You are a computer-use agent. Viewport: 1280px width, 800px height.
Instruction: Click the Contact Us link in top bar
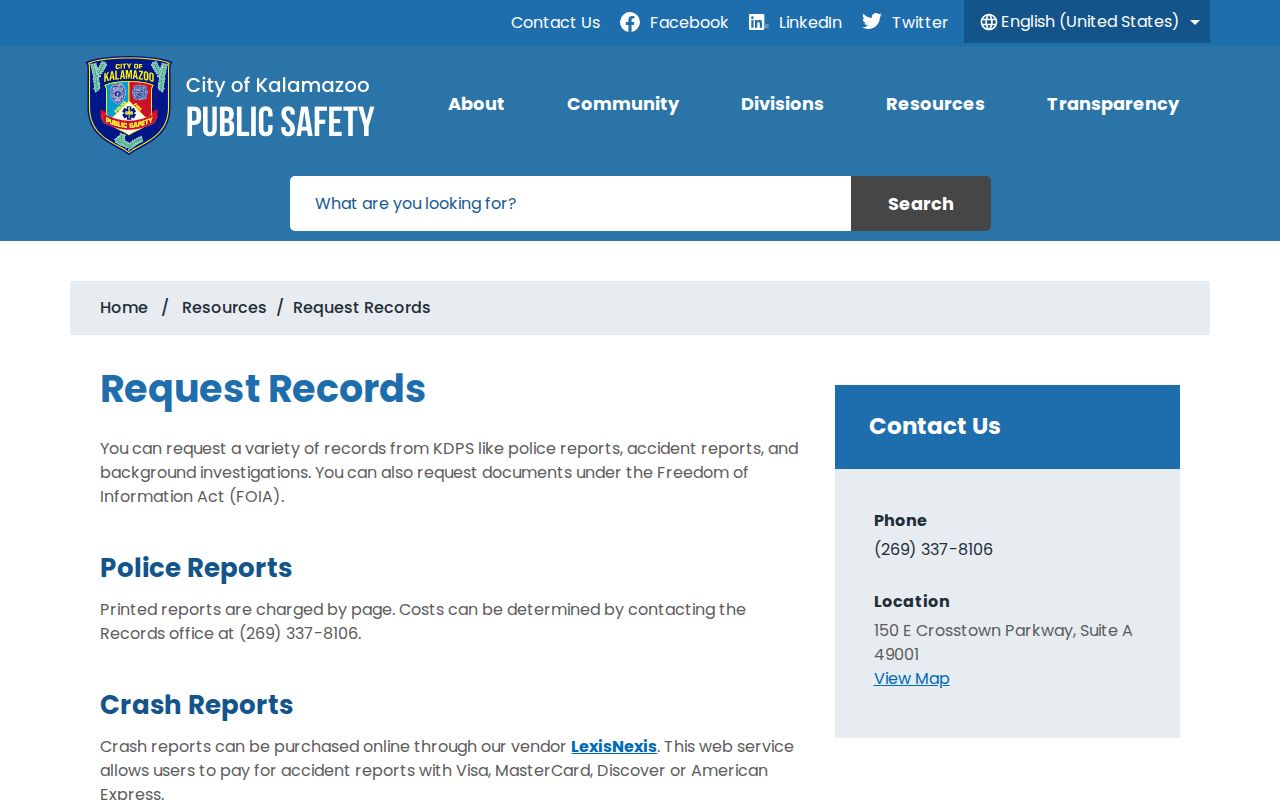pos(556,22)
